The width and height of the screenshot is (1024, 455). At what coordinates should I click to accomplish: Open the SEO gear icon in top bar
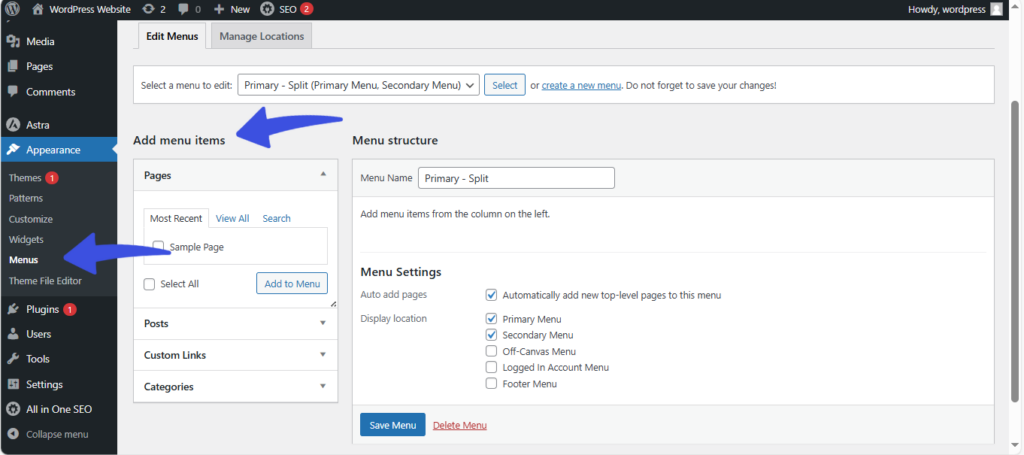(x=267, y=9)
